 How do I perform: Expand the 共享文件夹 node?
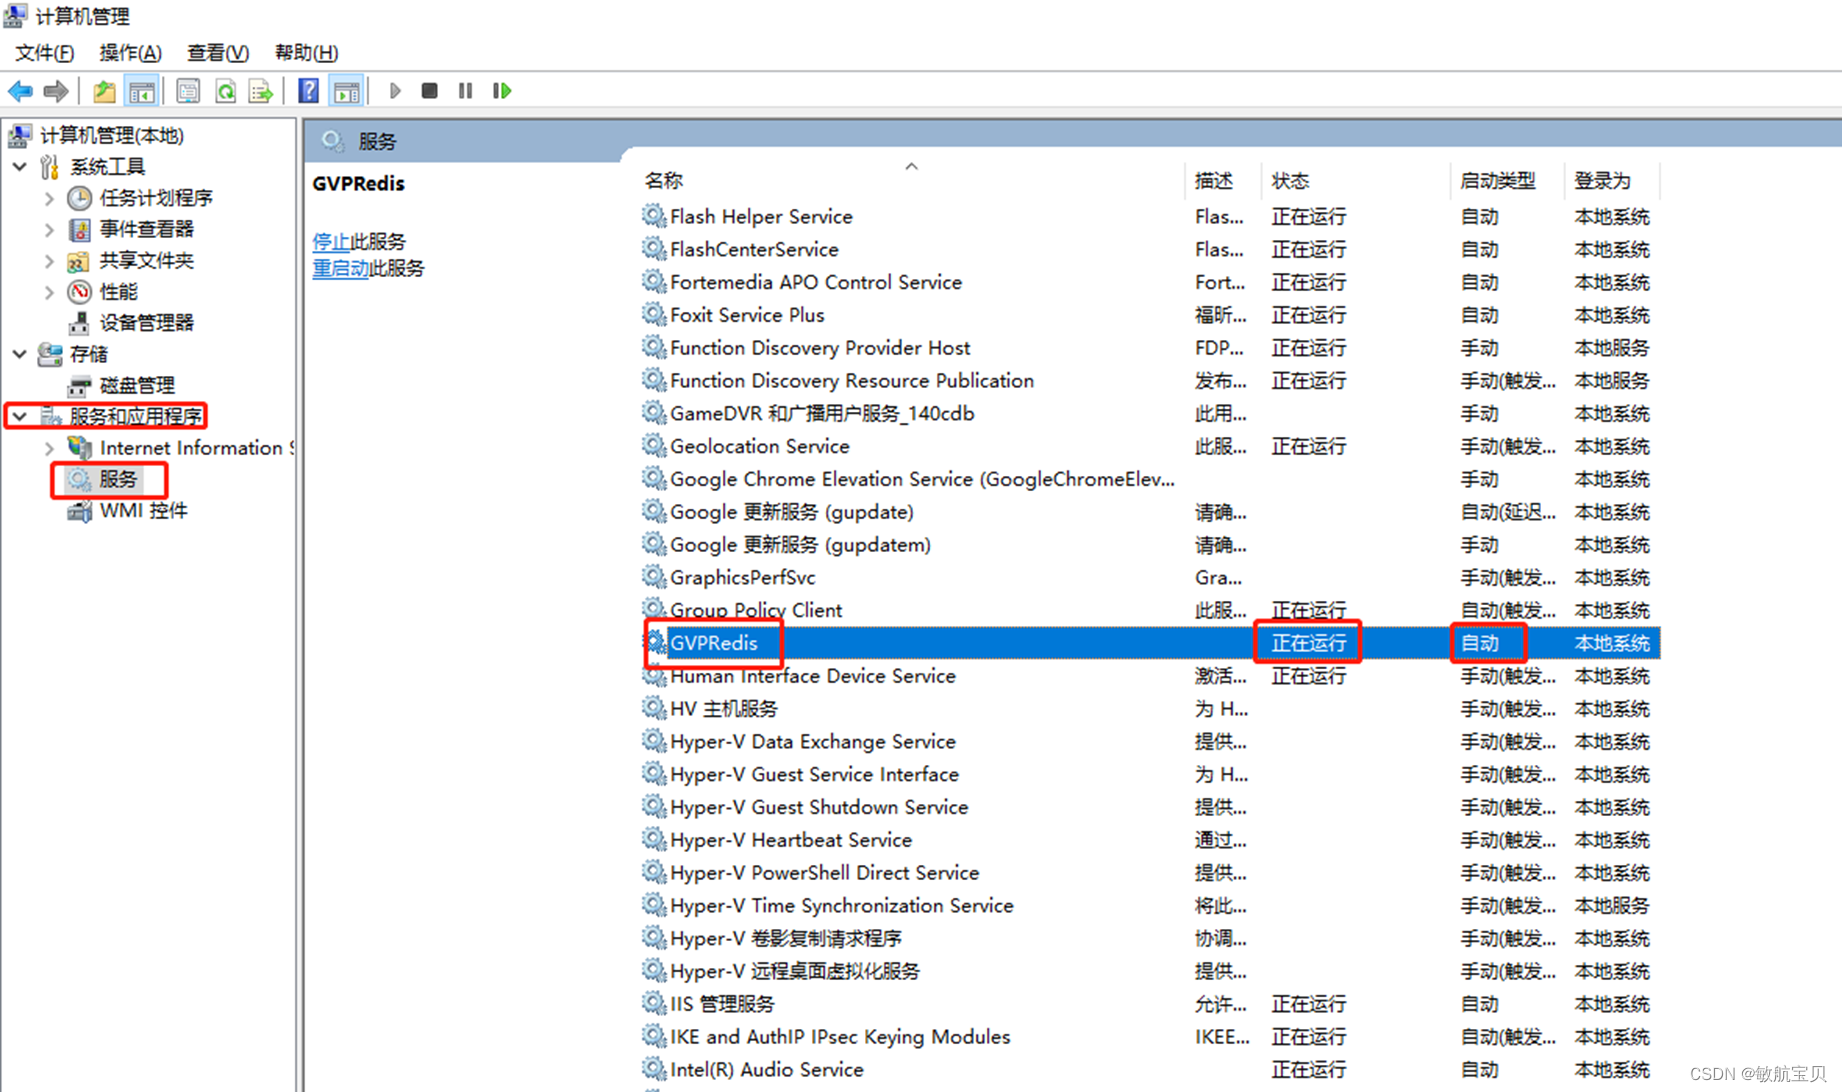[49, 261]
